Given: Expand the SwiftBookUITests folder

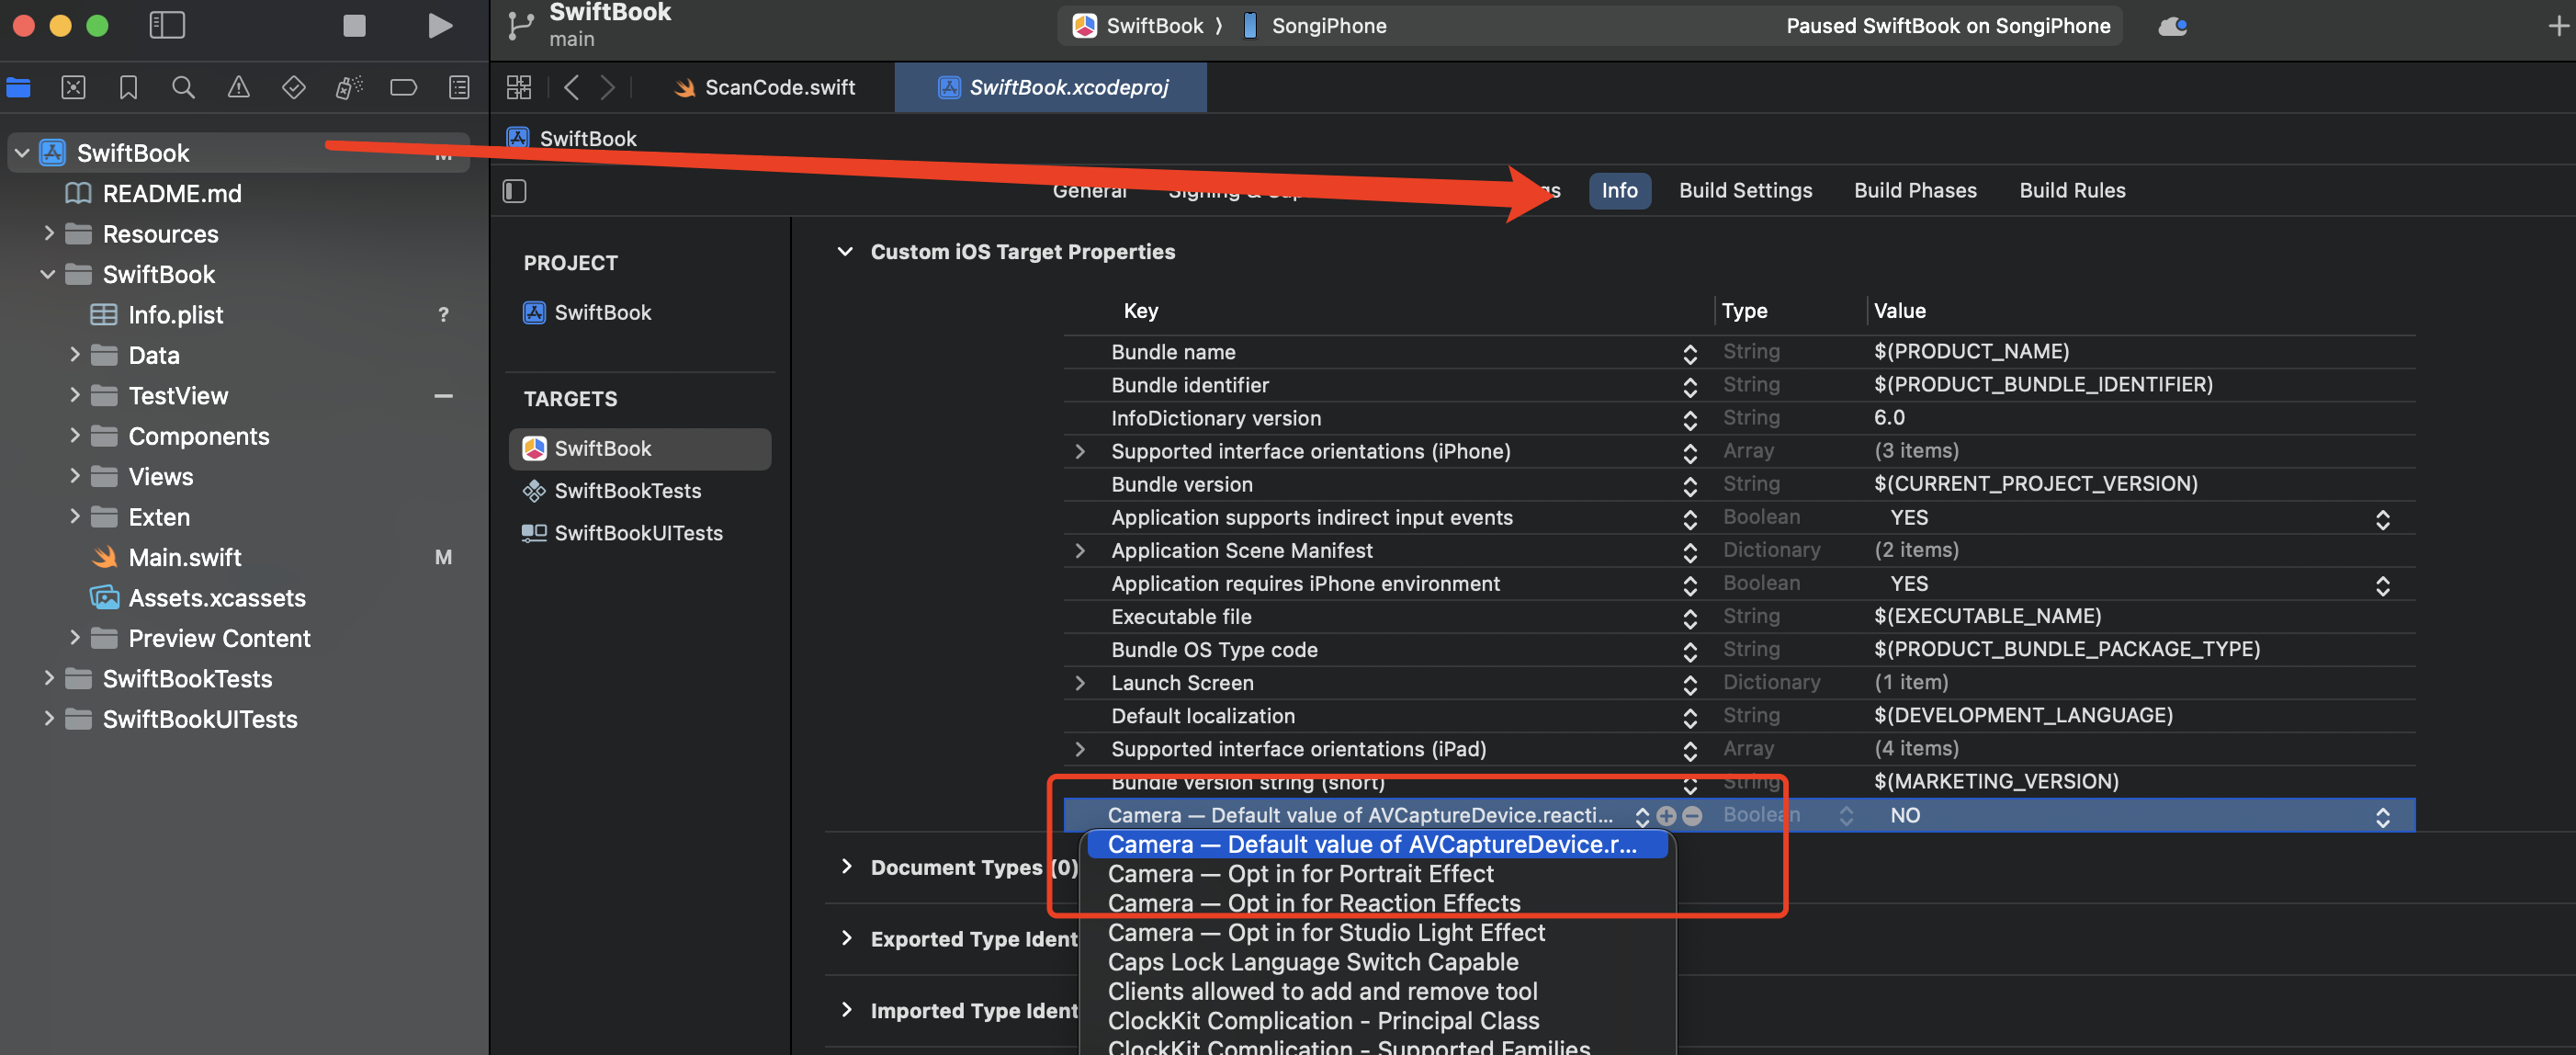Looking at the screenshot, I should [x=48, y=718].
